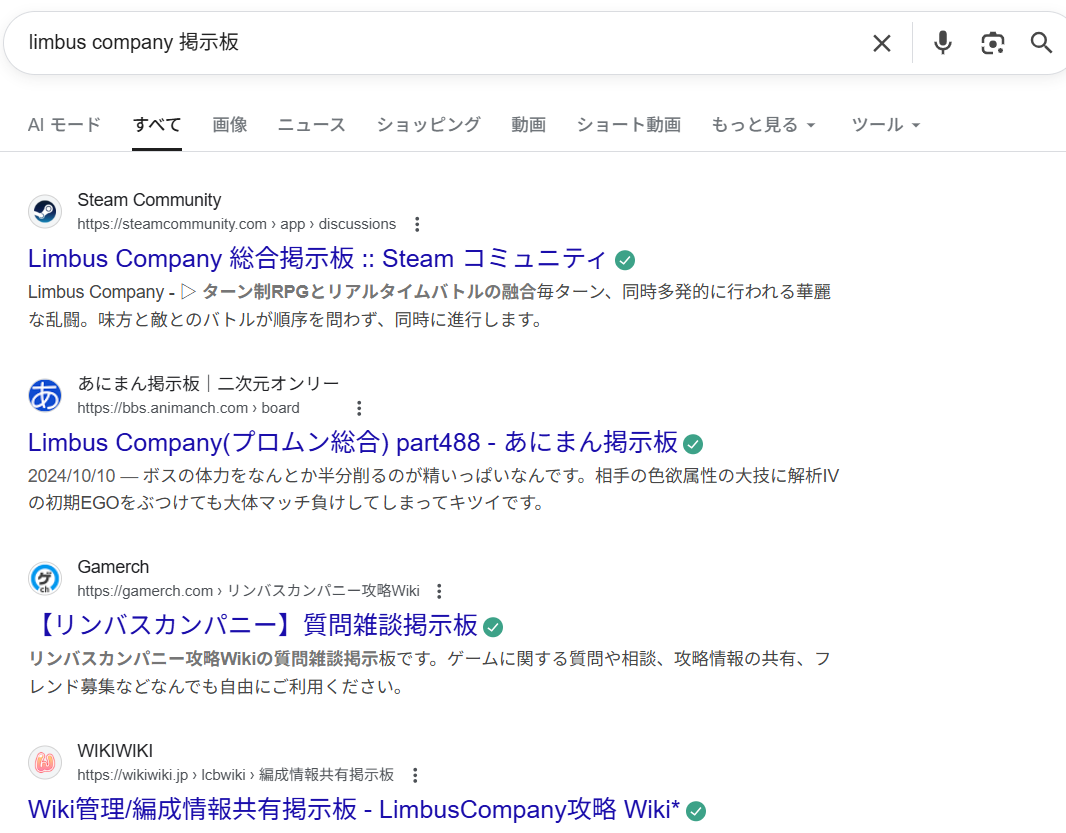The image size is (1066, 833).
Task: Expand the ツール dropdown
Action: tap(885, 125)
